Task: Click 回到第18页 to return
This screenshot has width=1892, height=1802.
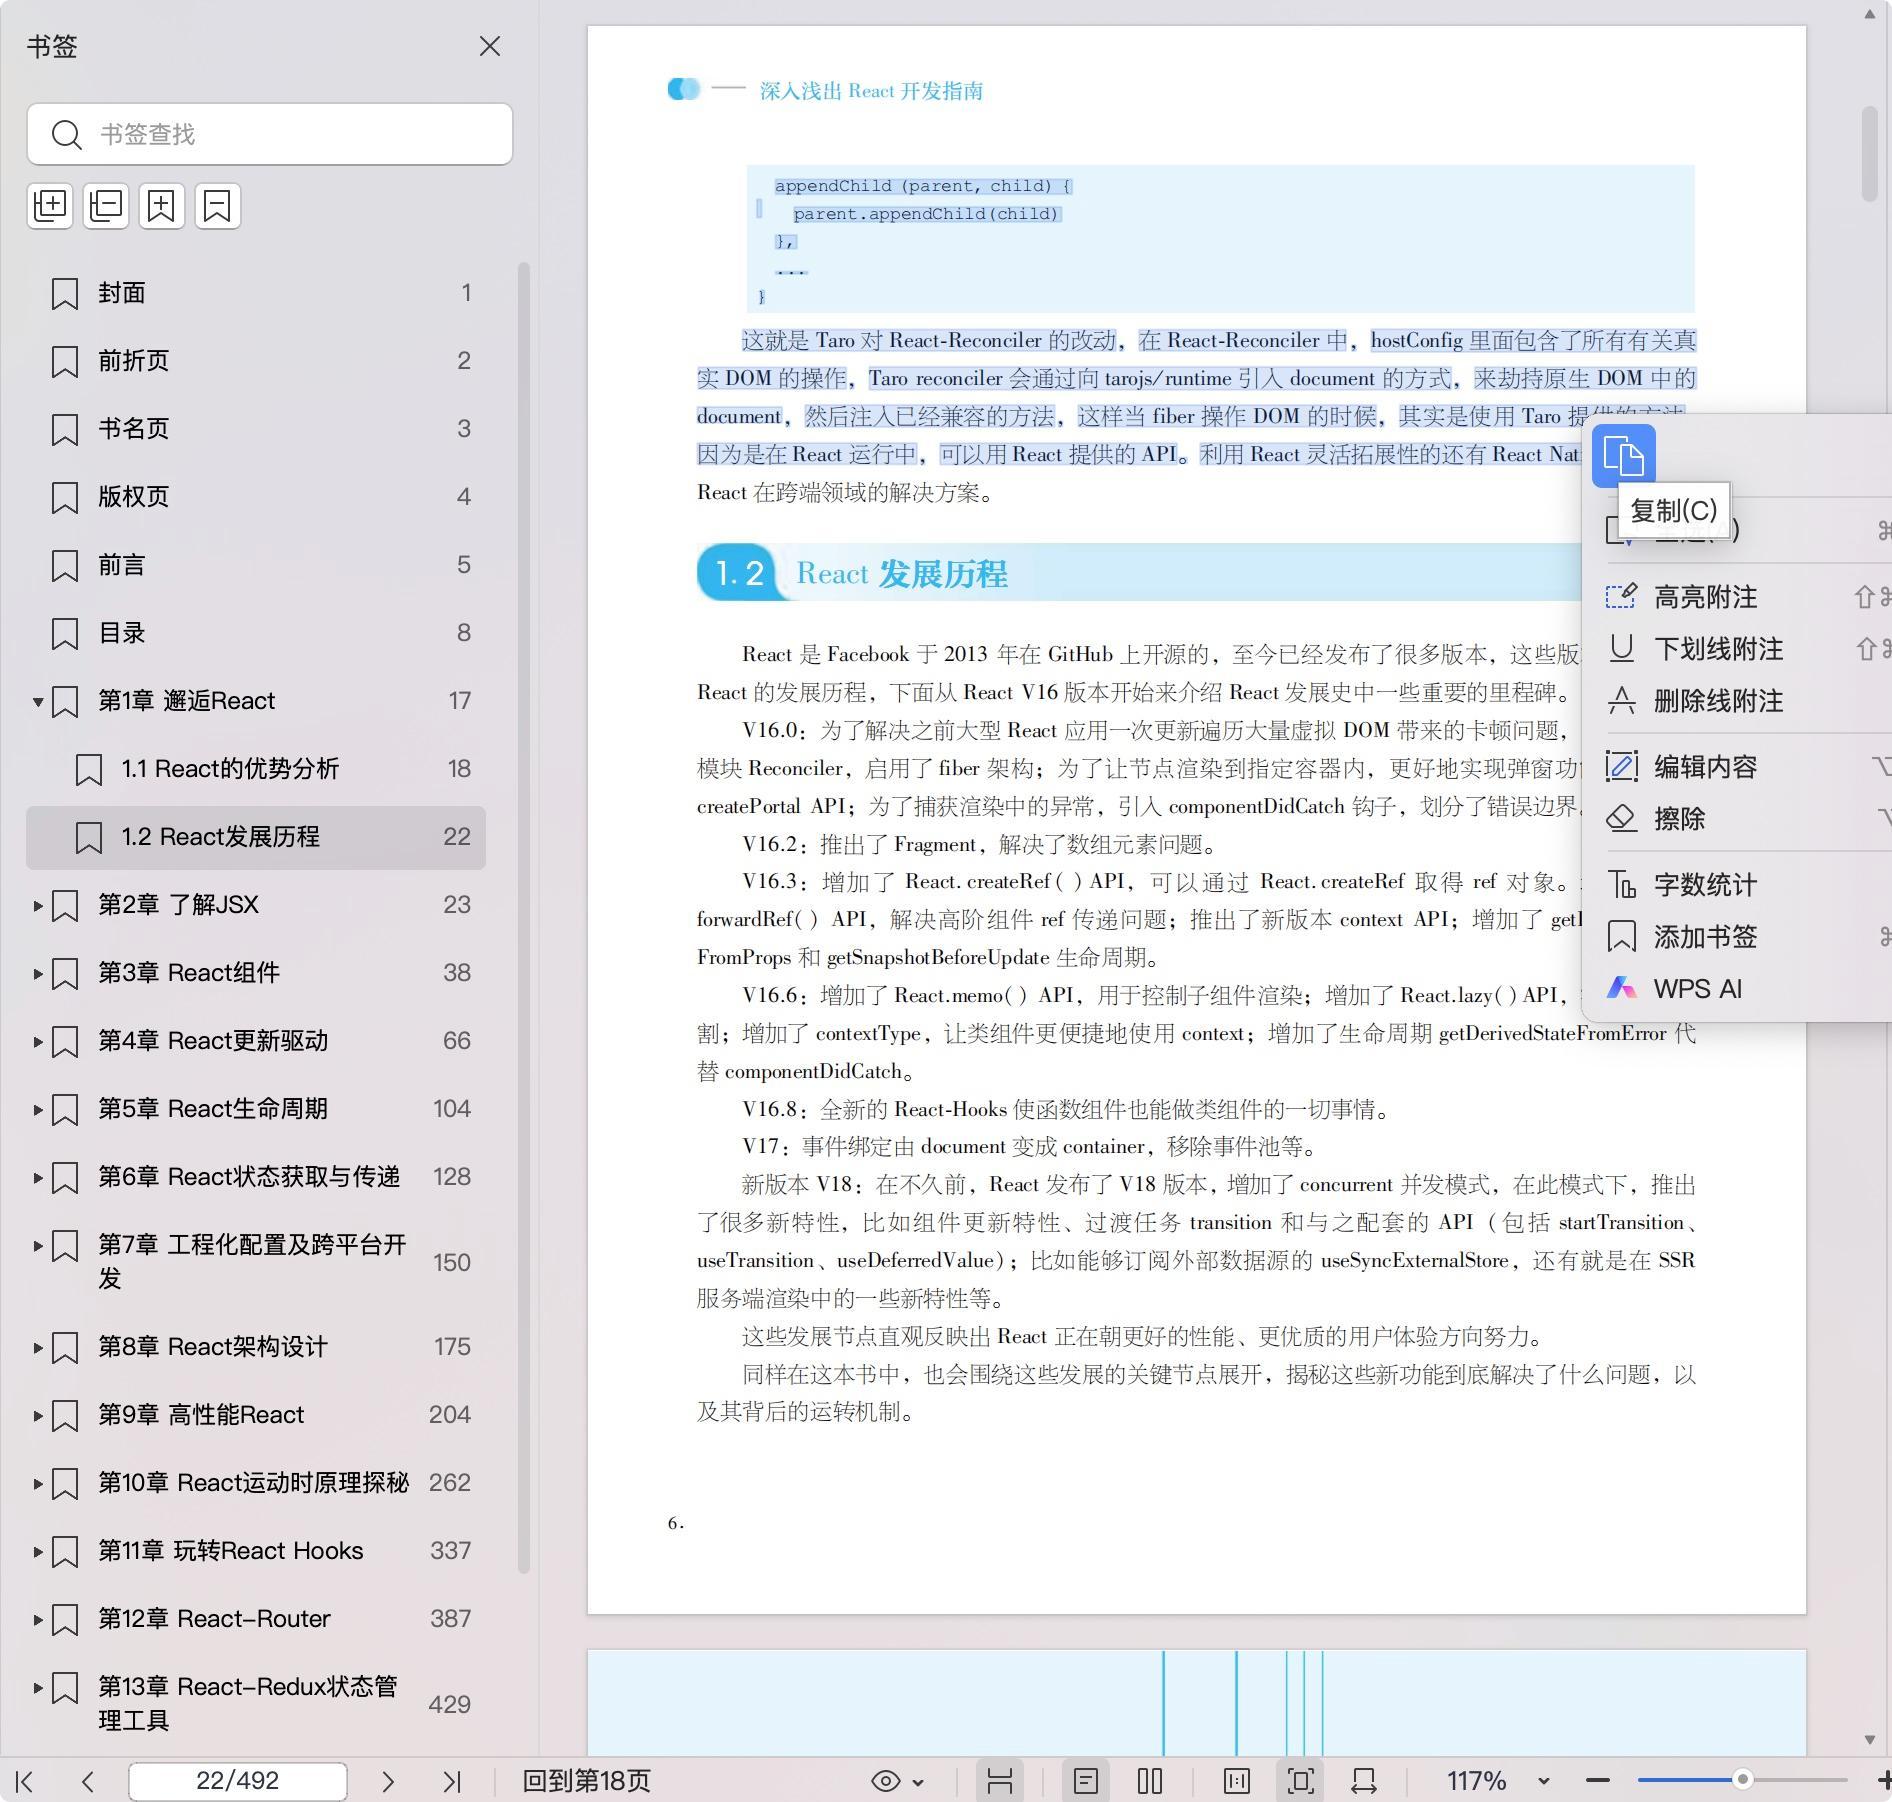Action: [x=586, y=1781]
